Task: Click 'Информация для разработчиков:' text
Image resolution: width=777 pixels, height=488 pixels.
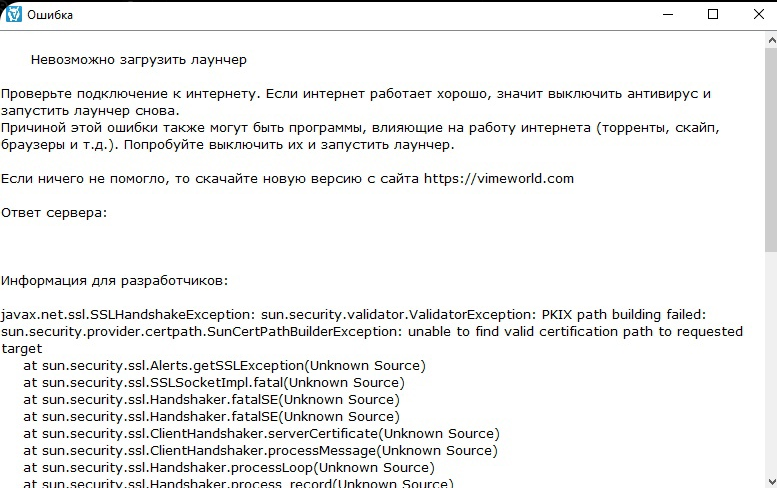Action: (x=114, y=281)
